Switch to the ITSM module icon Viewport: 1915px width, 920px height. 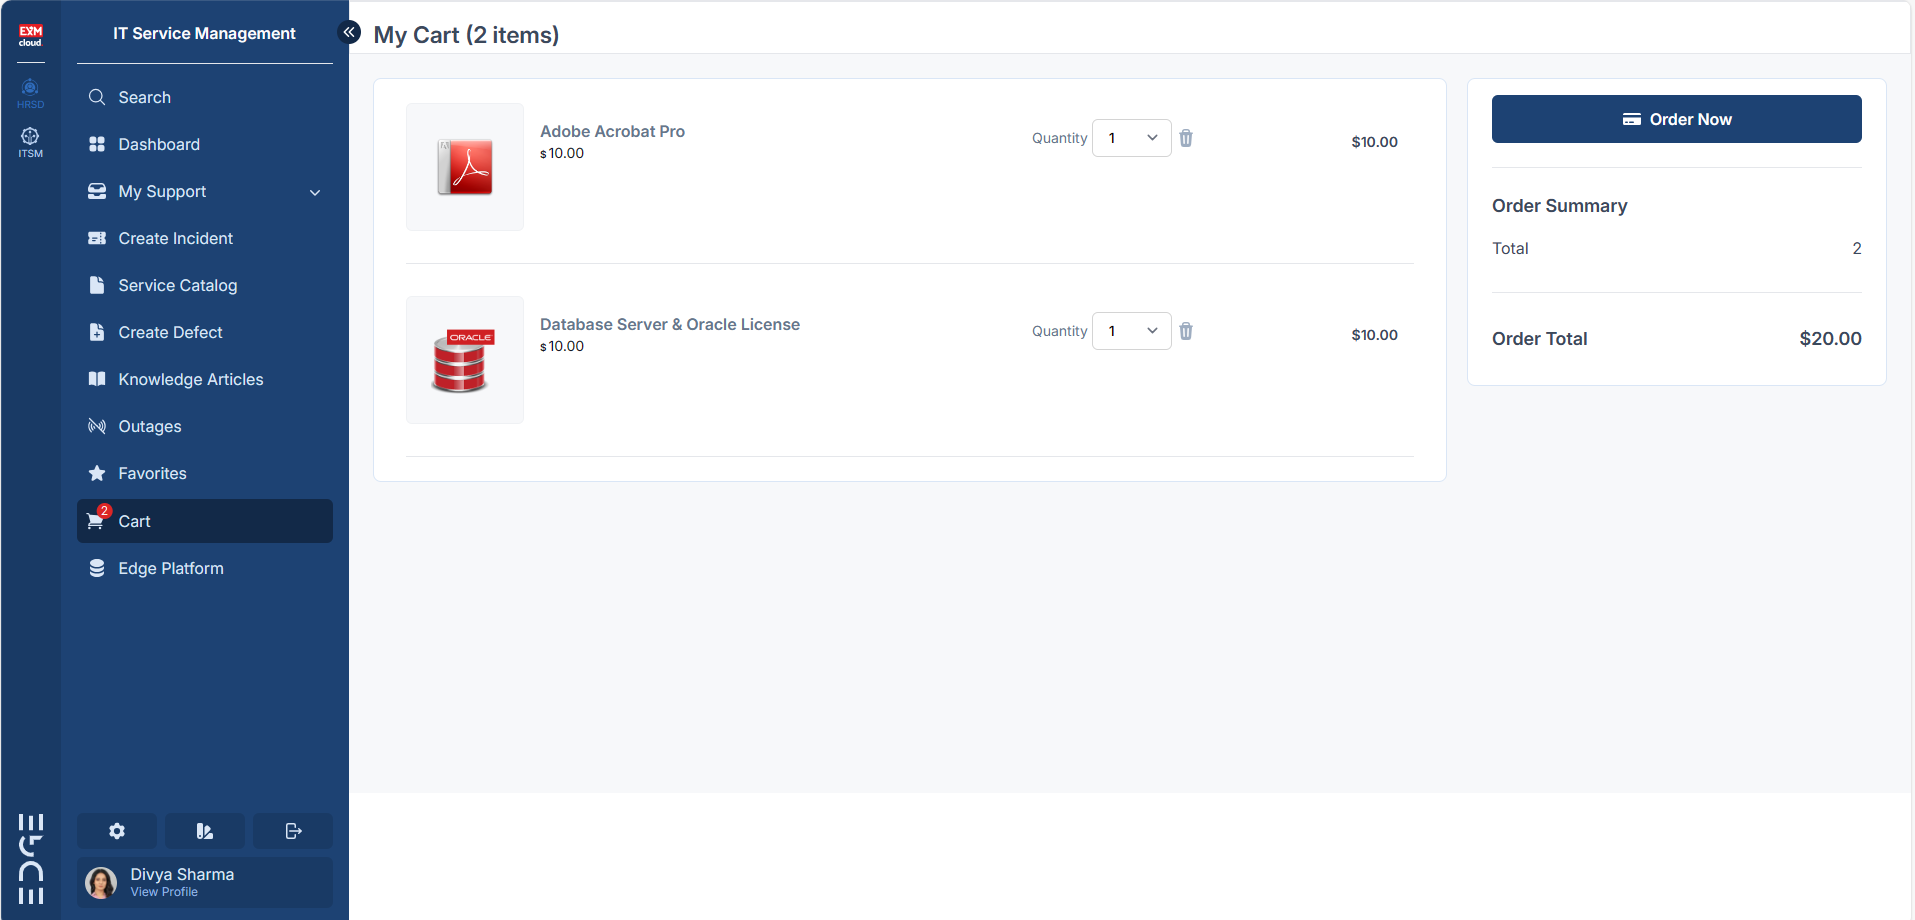pos(30,142)
